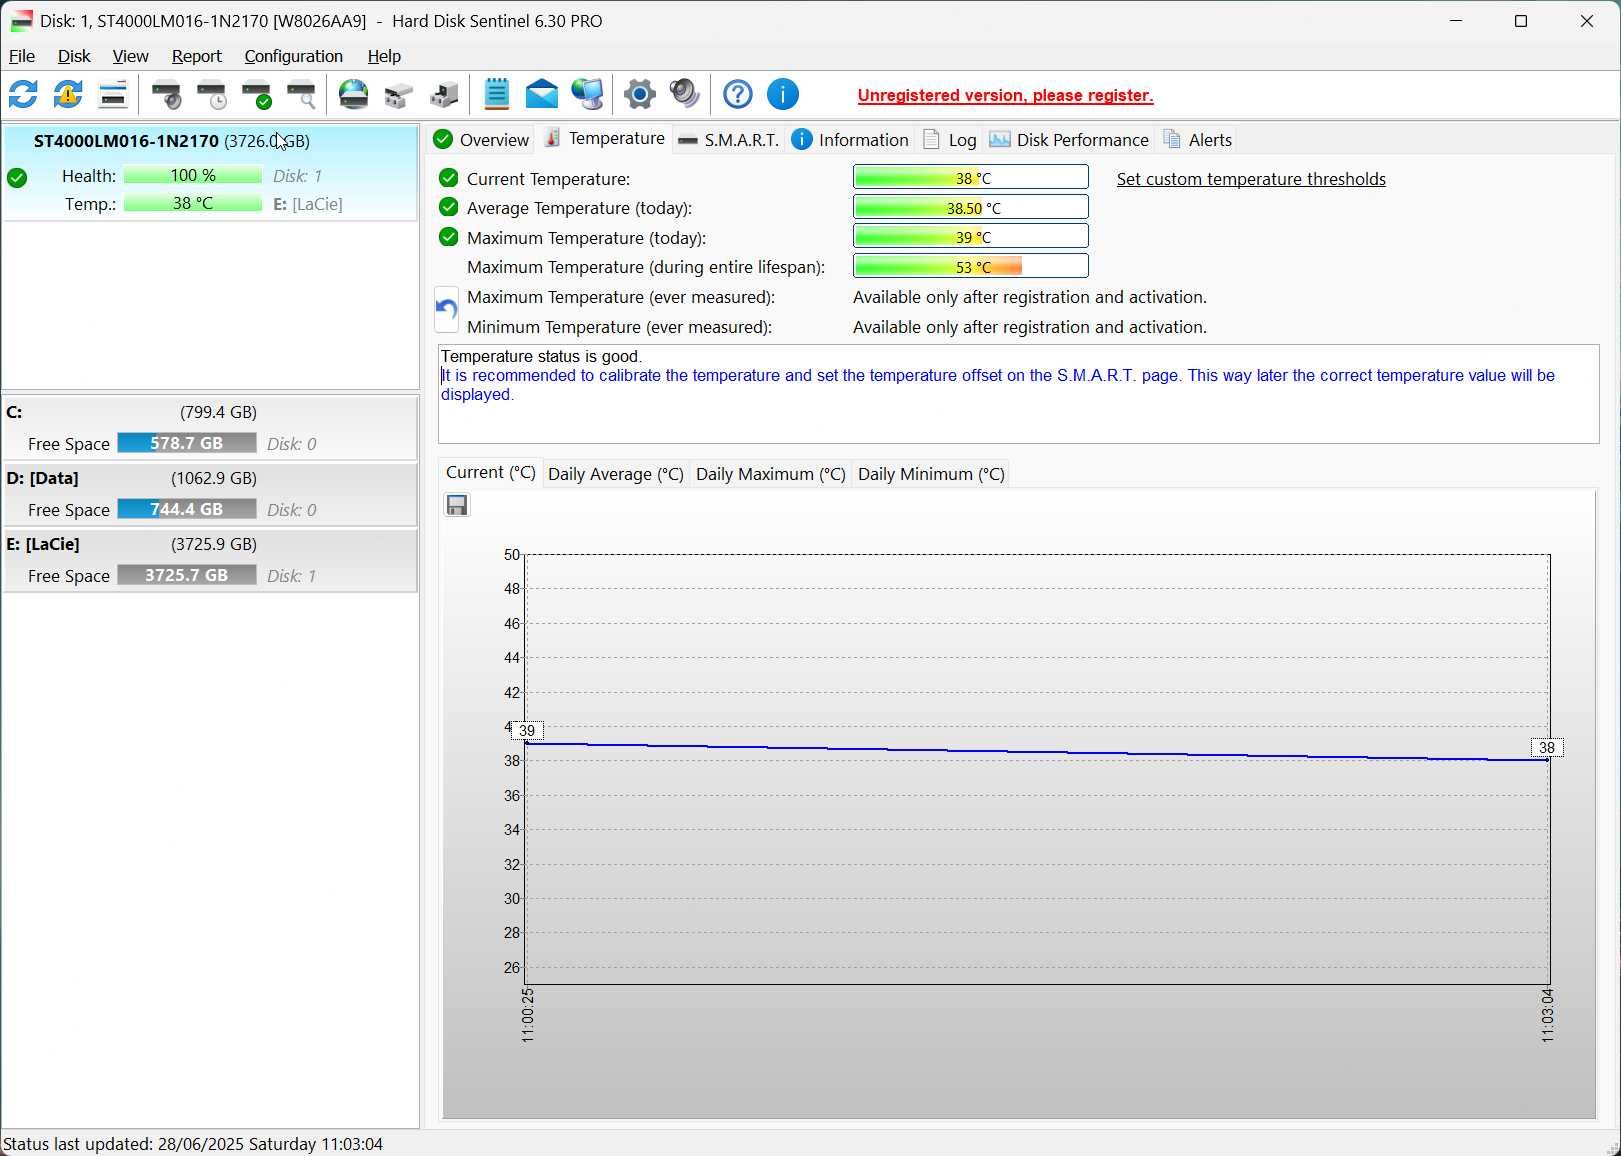The width and height of the screenshot is (1621, 1156).
Task: Click the temperature status message text box
Action: click(1018, 394)
